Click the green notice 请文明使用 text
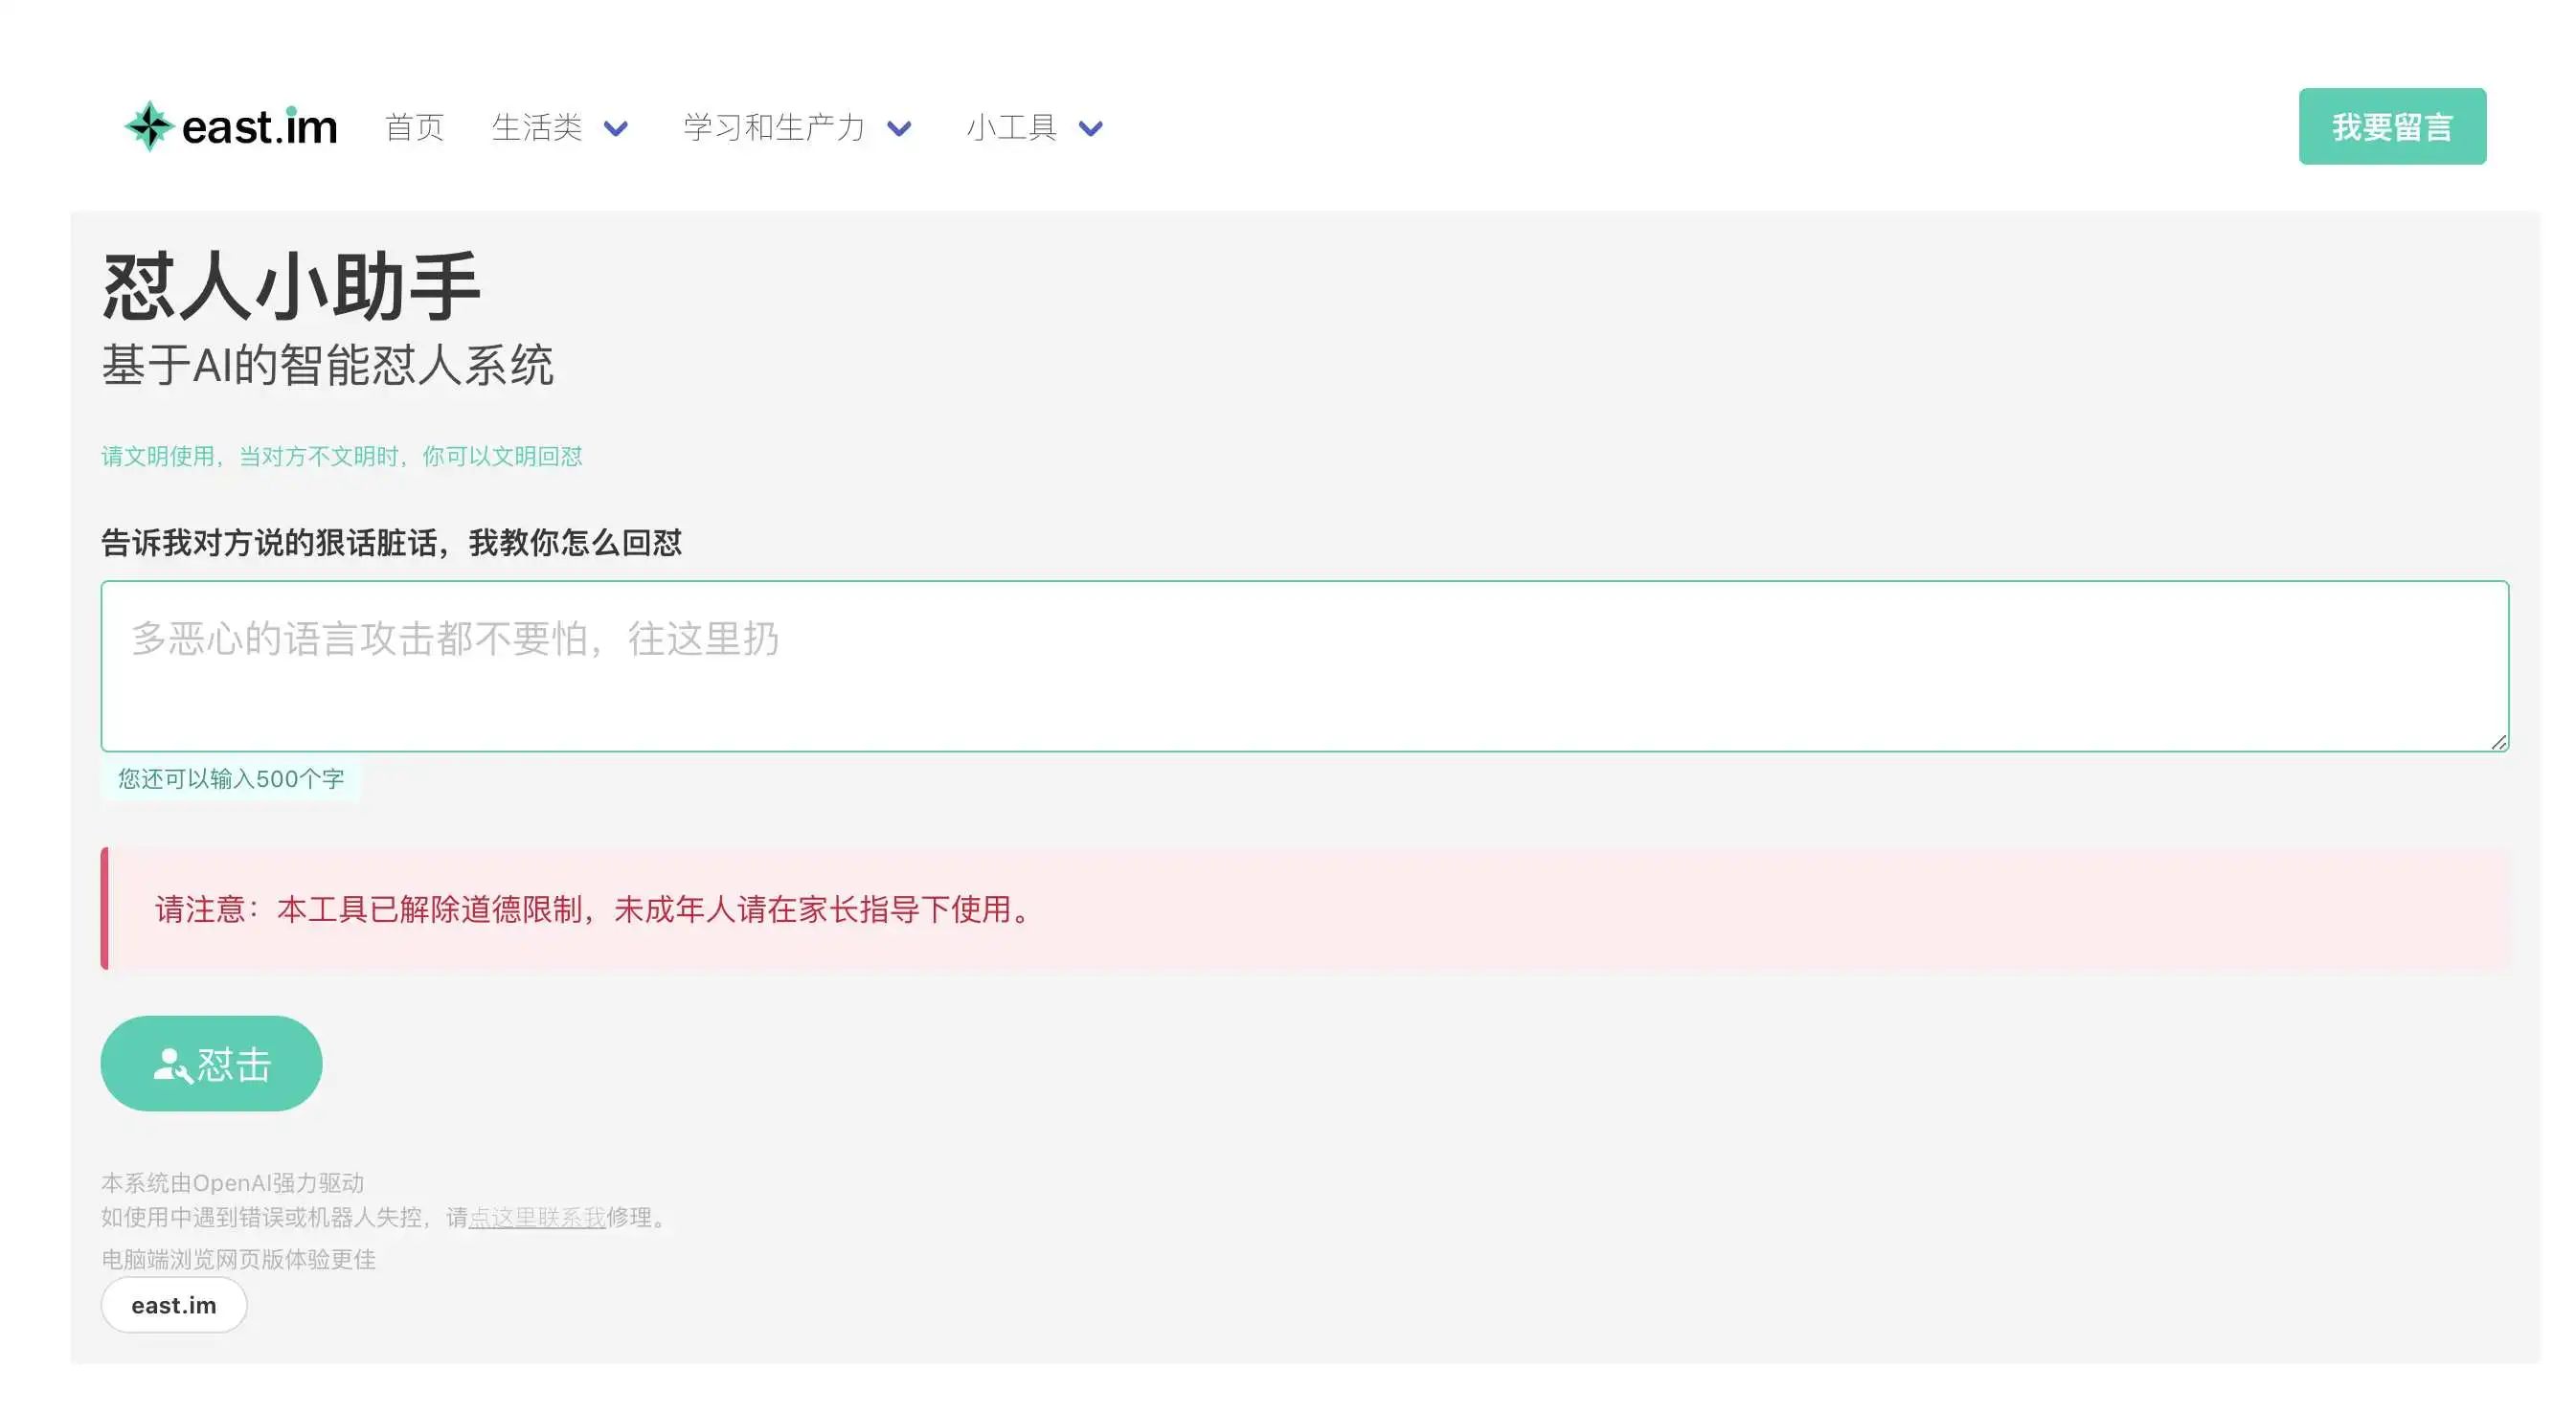 click(x=341, y=456)
